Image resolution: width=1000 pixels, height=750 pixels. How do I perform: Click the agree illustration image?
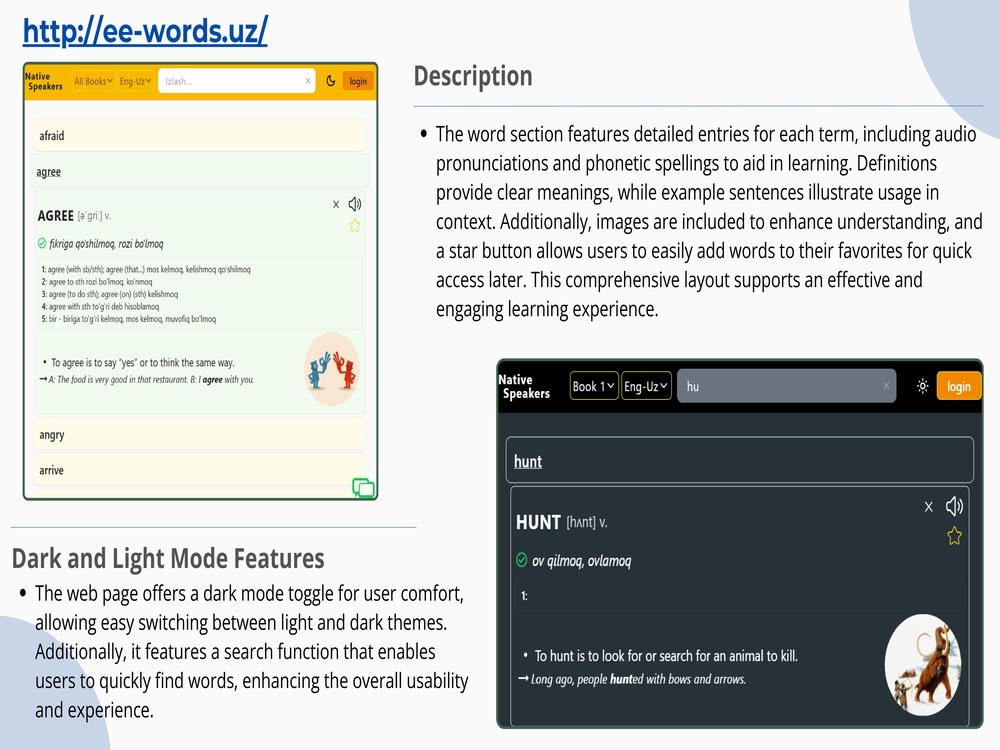click(x=332, y=369)
